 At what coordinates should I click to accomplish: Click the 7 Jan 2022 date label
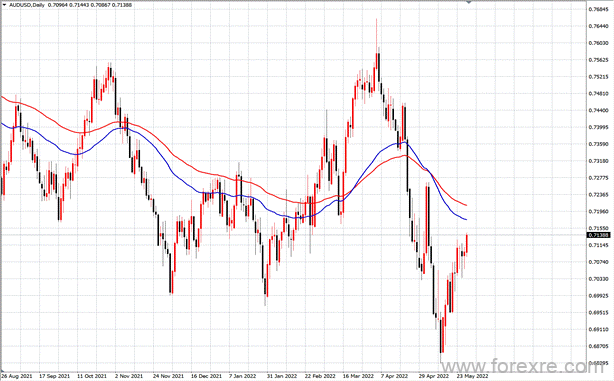tap(242, 376)
